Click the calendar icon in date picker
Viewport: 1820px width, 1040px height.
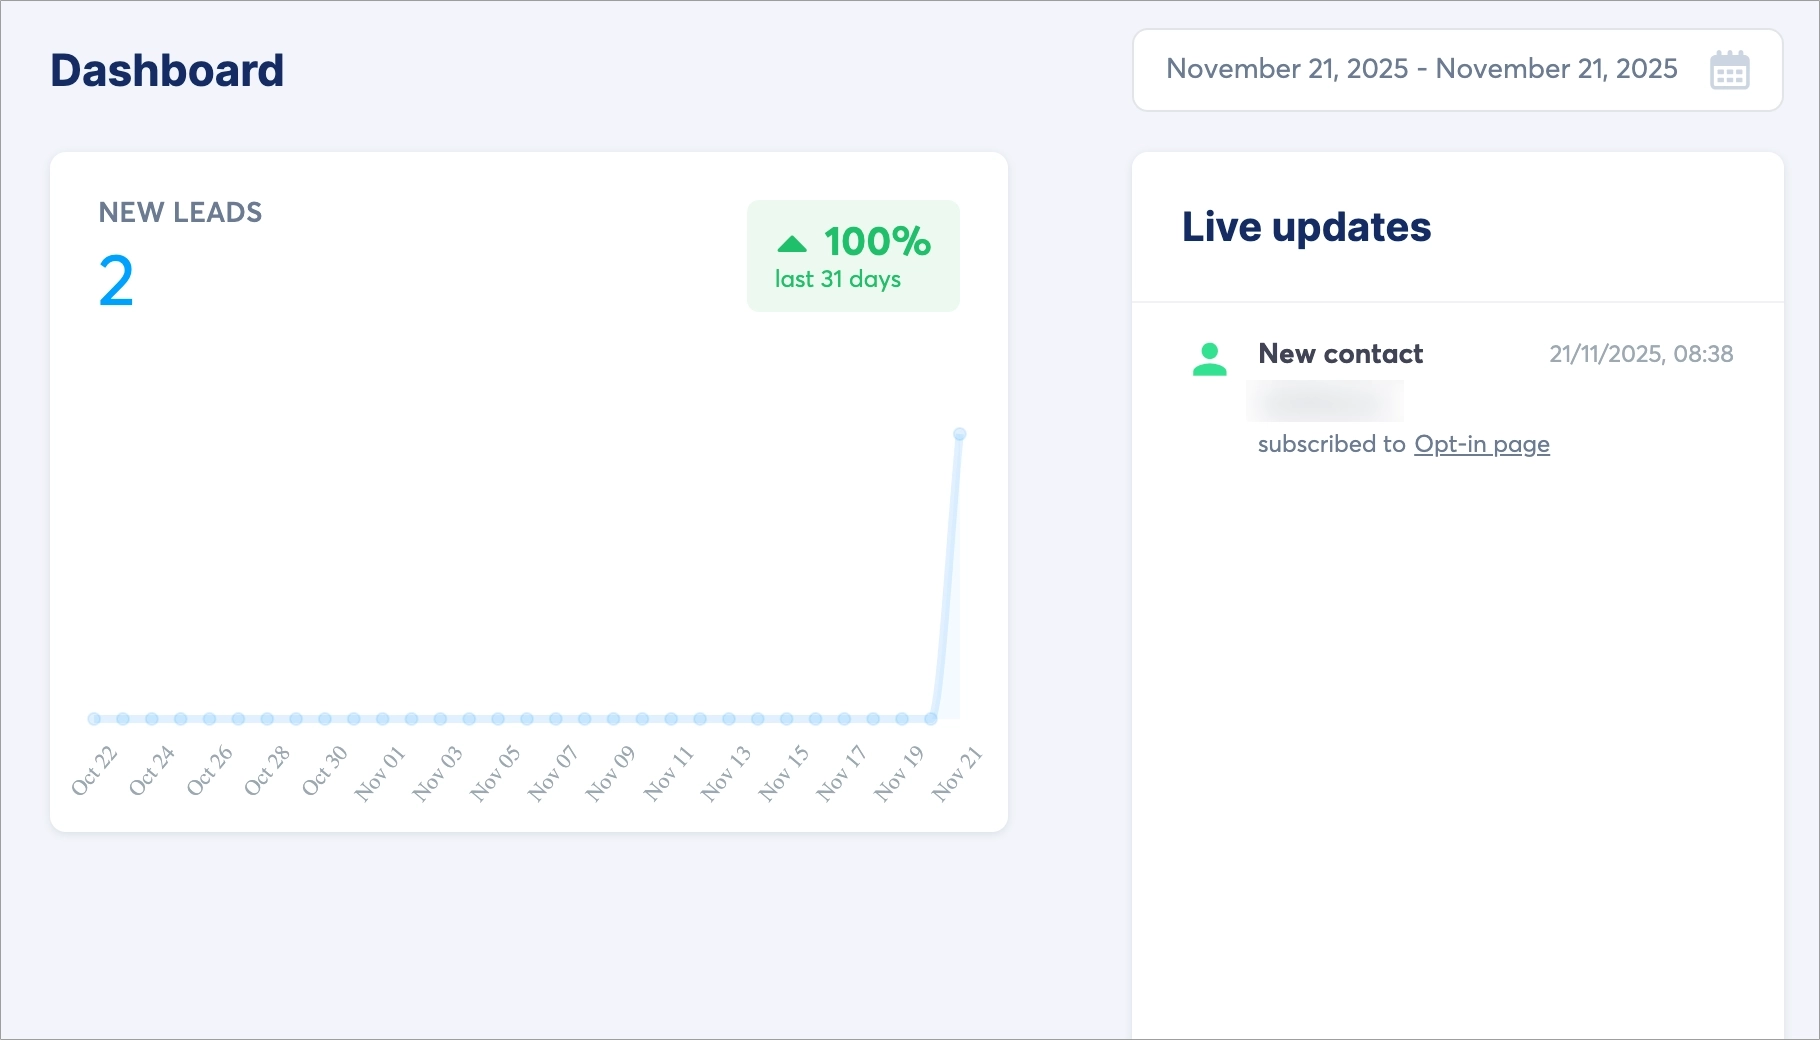coord(1729,70)
